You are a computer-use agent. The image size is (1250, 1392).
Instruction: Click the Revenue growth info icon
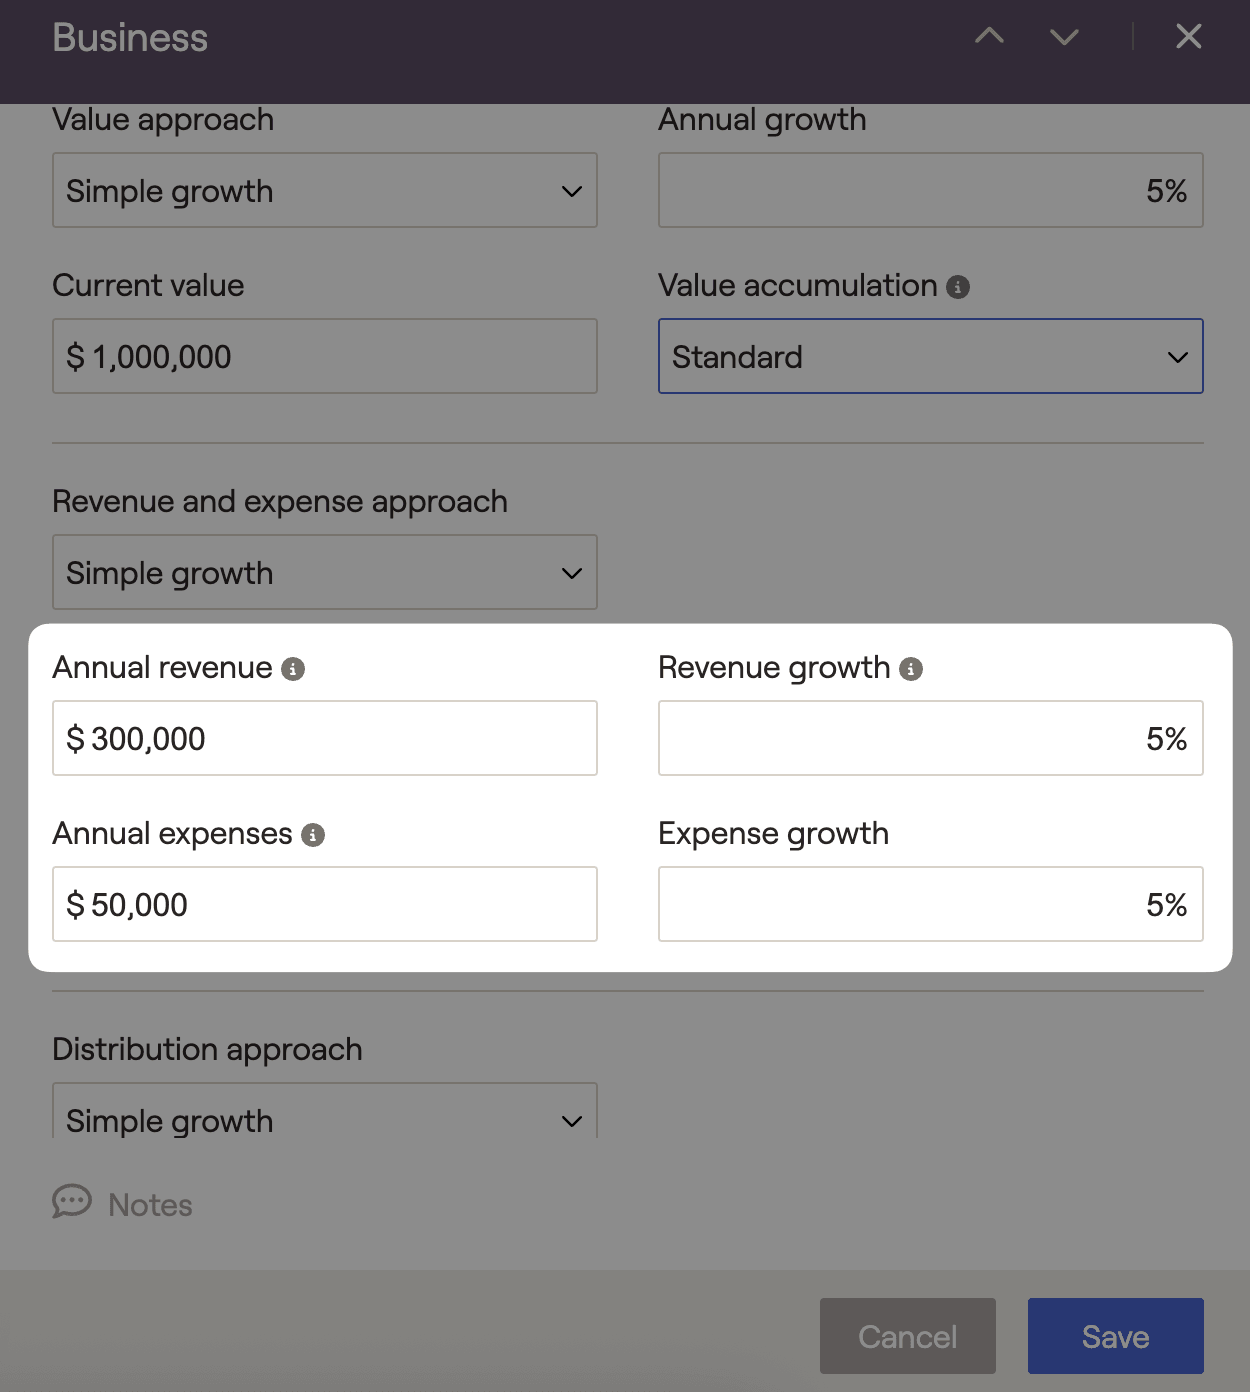pos(911,669)
